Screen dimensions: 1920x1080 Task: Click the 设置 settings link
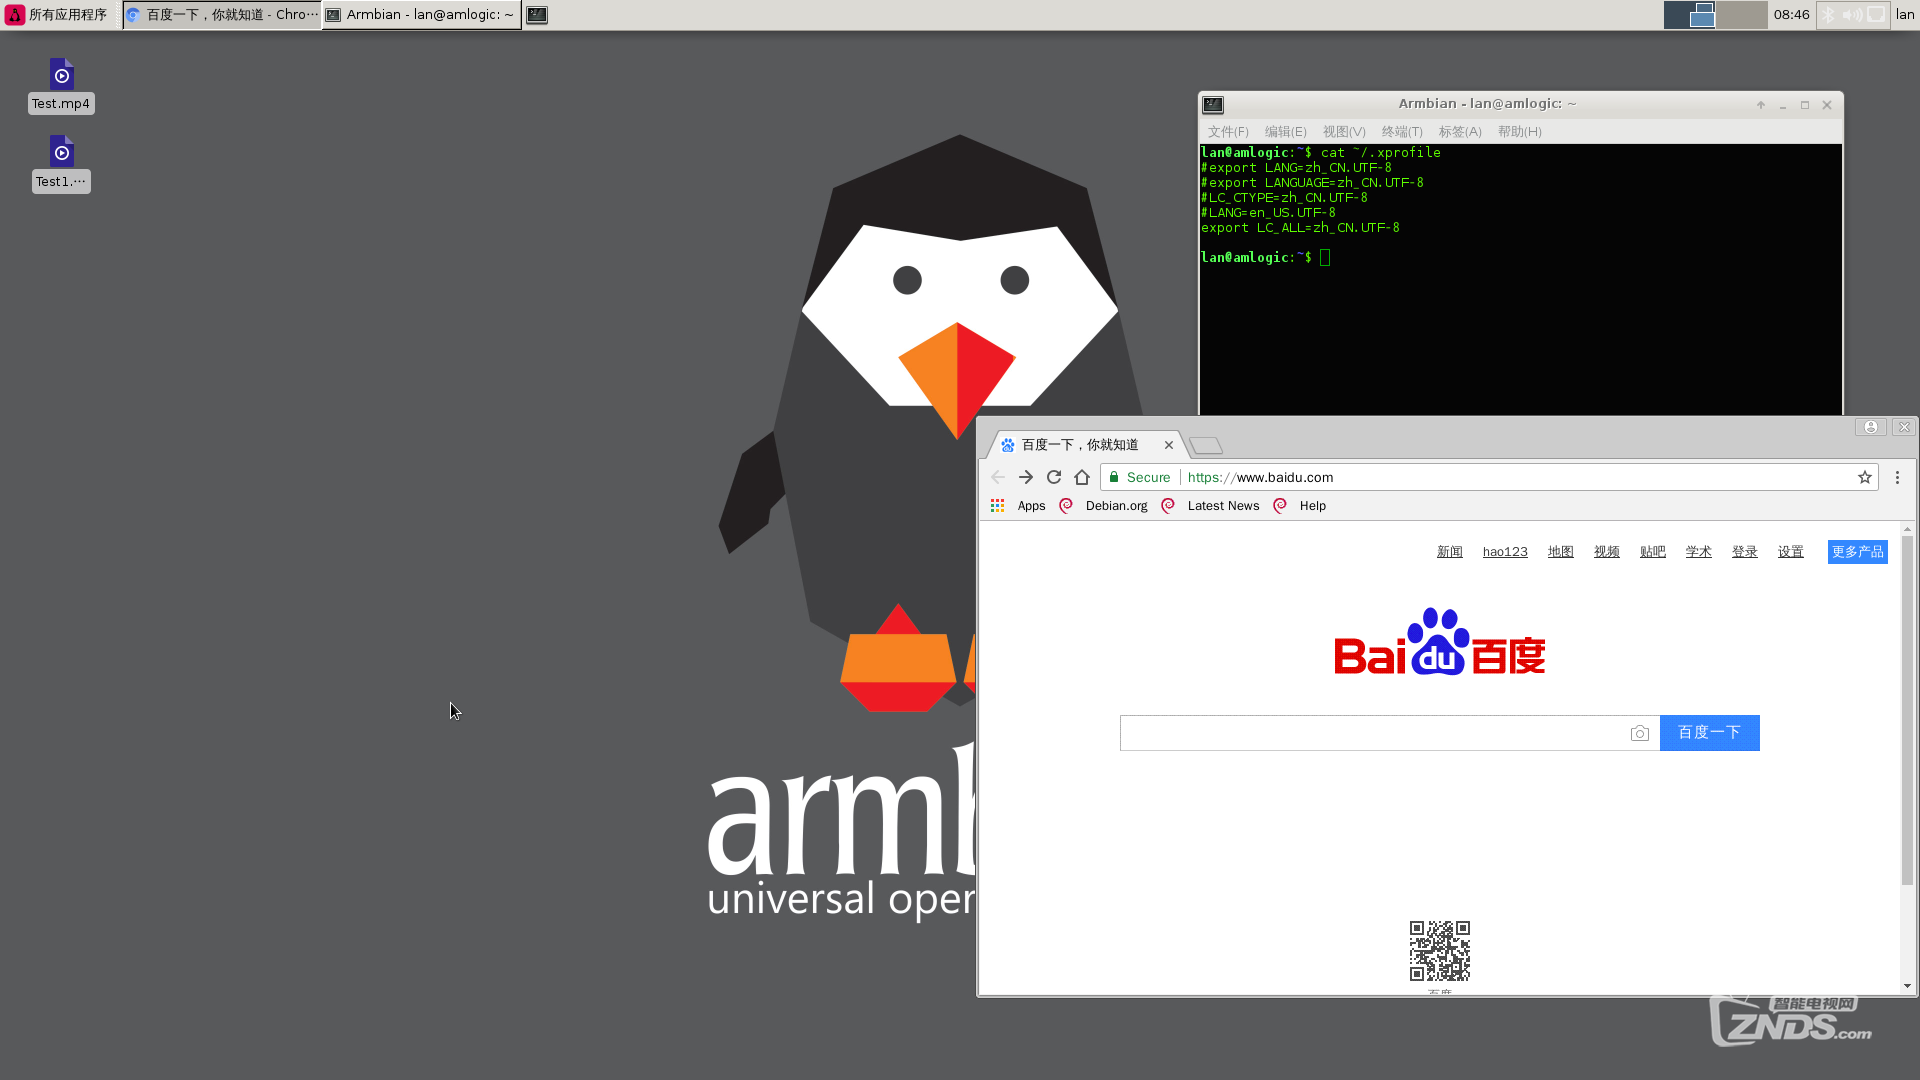click(x=1790, y=552)
